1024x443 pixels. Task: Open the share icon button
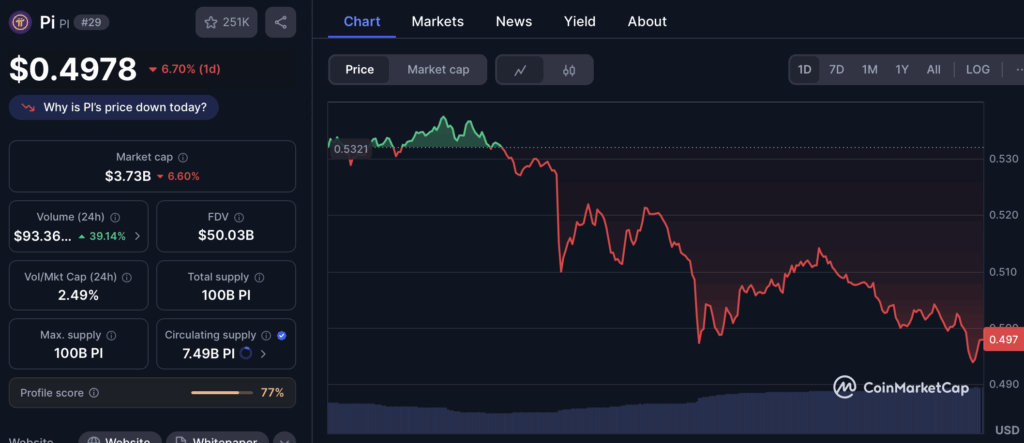[281, 22]
